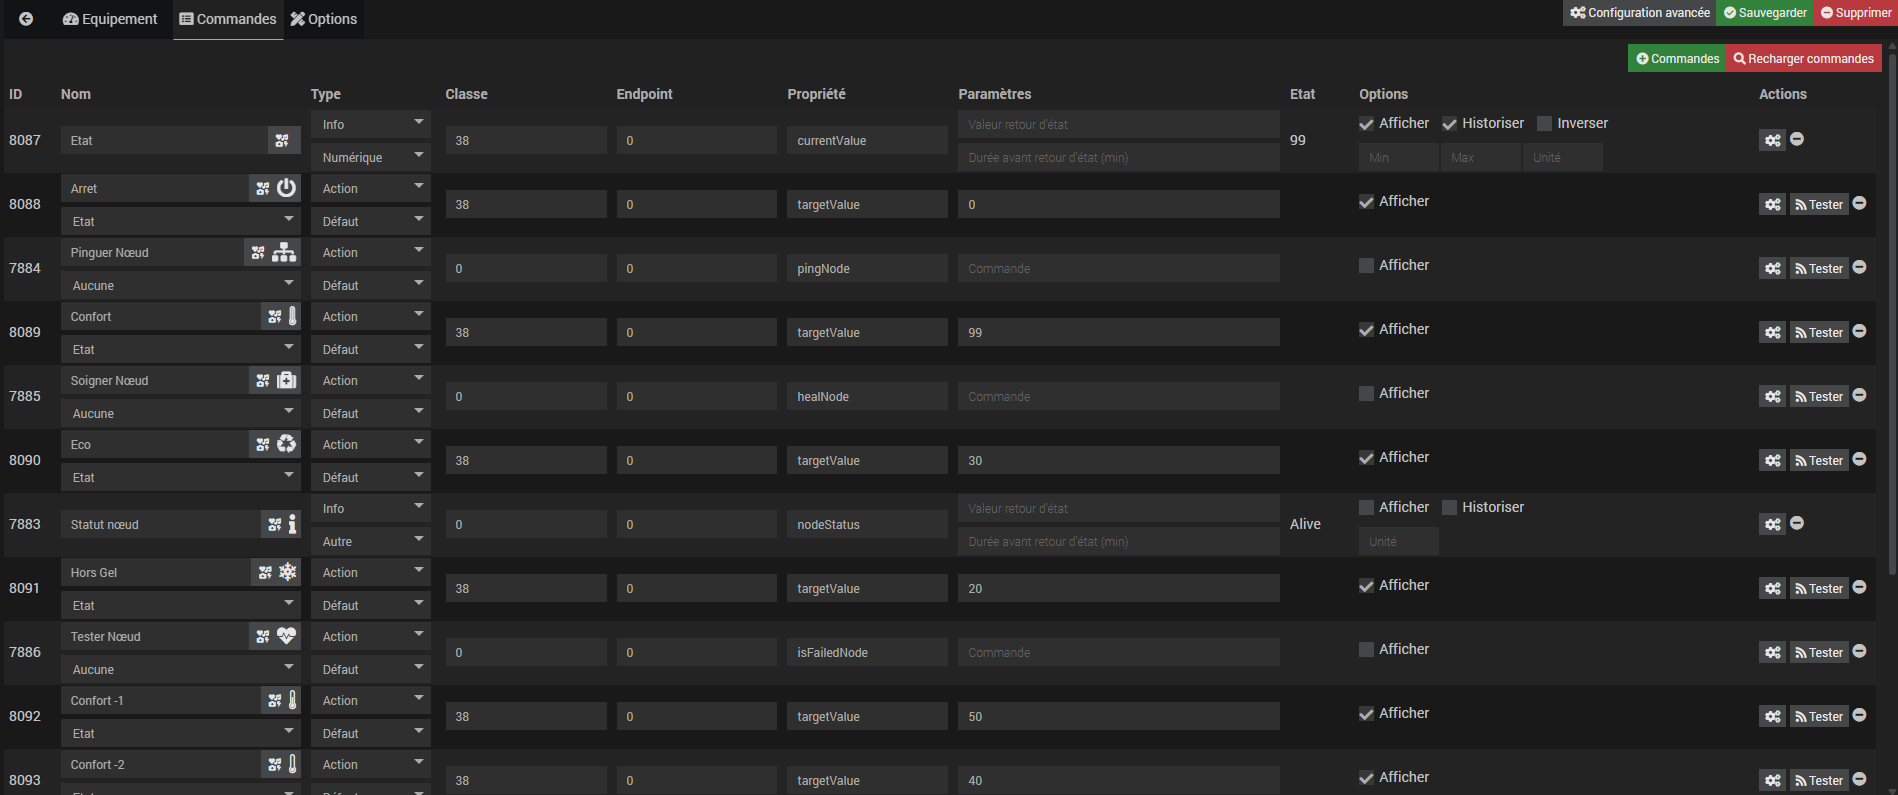Click the Paramètres field containing 99
This screenshot has height=795, width=1898.
point(1118,332)
